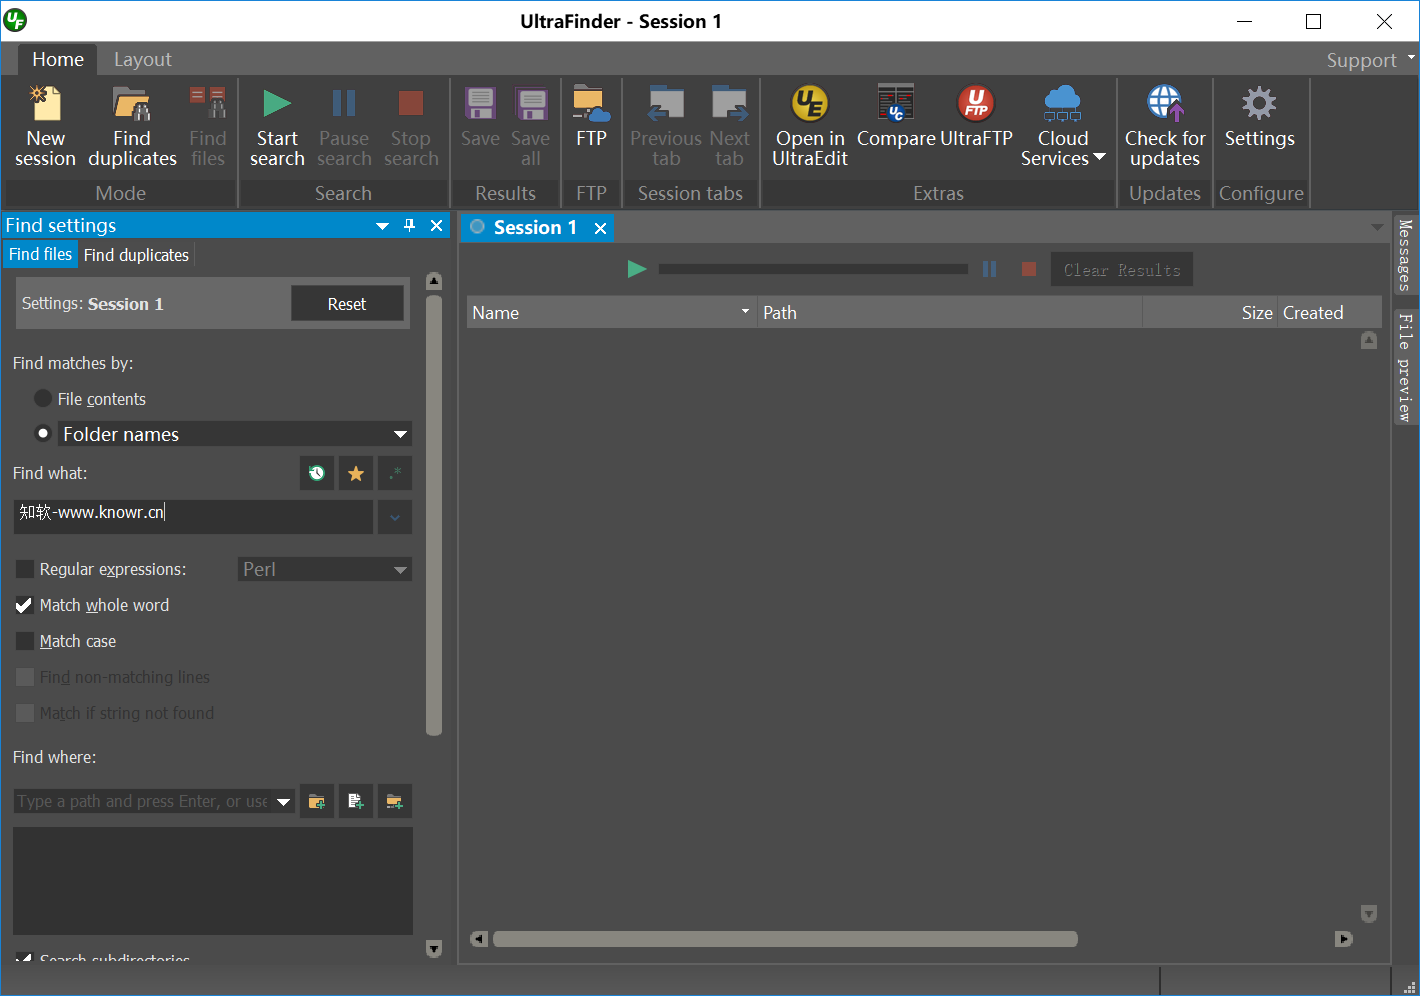The image size is (1420, 996).
Task: Click Open in UltraEdit
Action: pyautogui.click(x=810, y=128)
